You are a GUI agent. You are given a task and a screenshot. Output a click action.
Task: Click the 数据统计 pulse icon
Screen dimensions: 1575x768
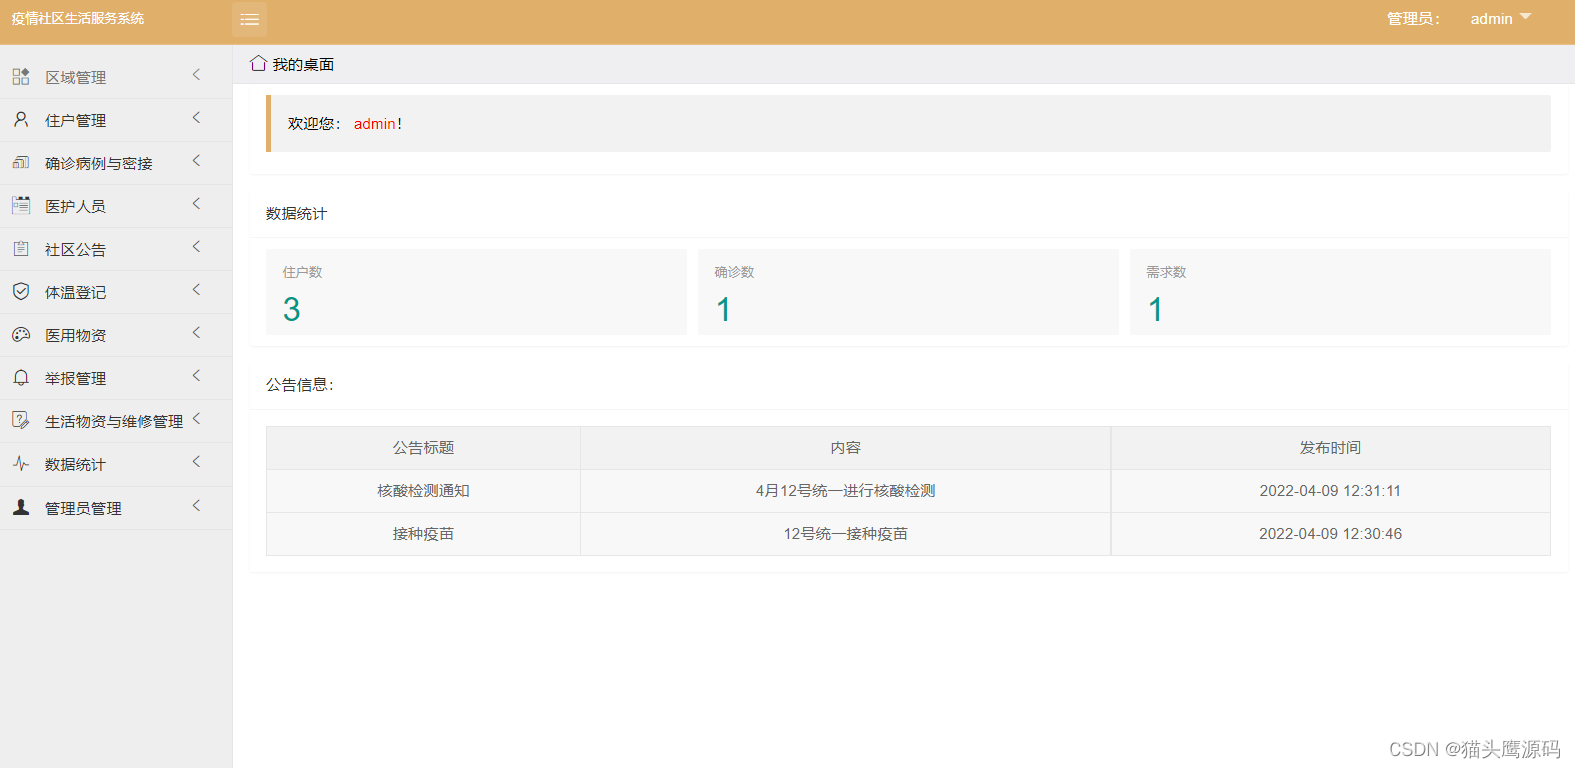pyautogui.click(x=21, y=463)
